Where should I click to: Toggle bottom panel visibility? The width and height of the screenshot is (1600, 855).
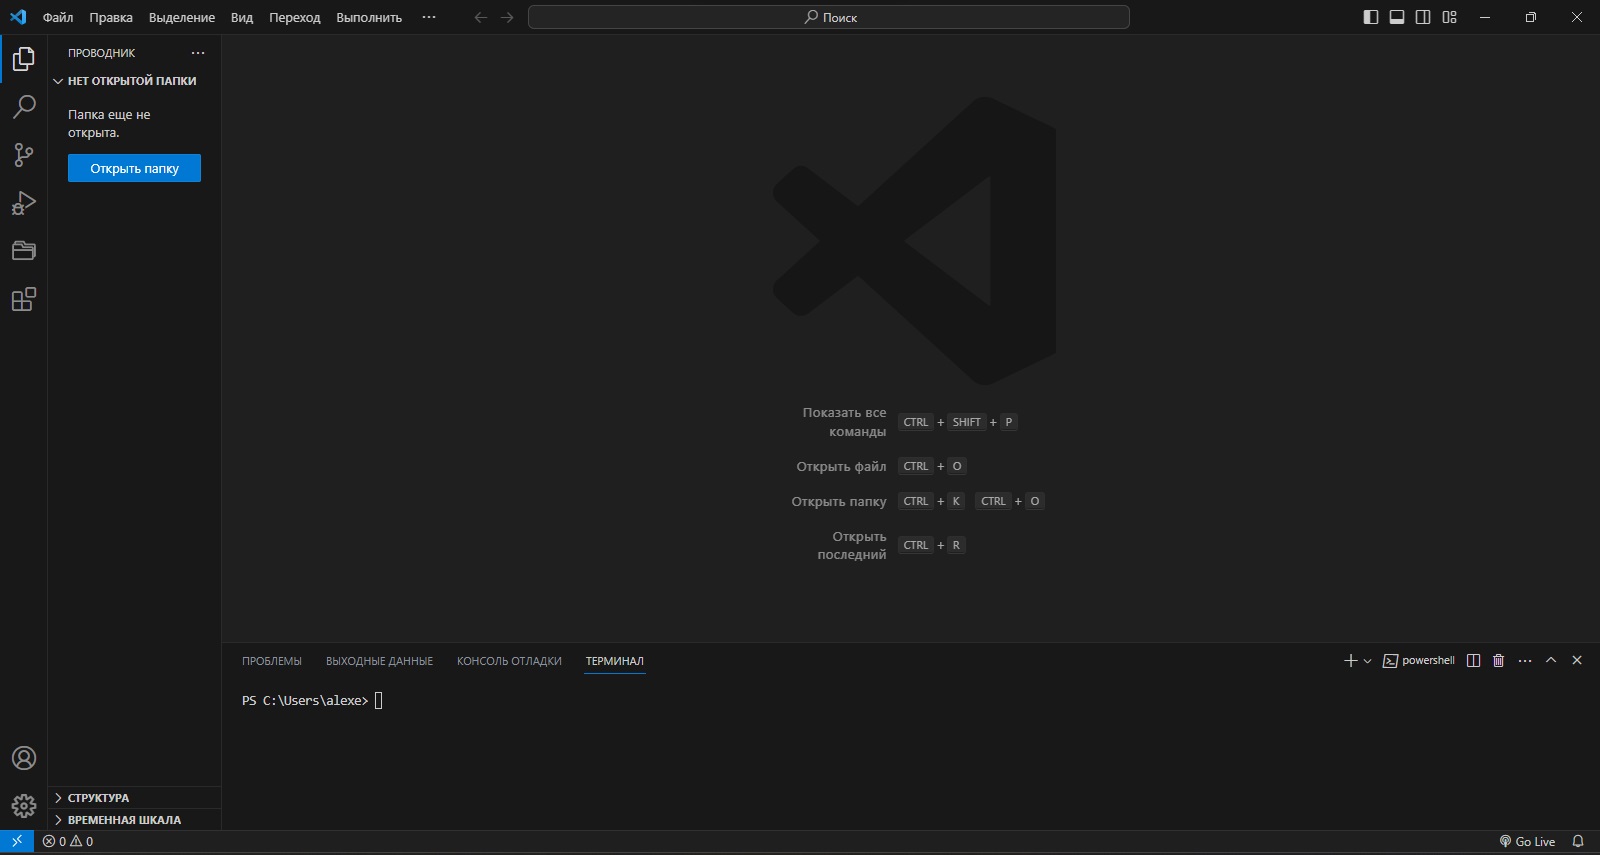[1397, 17]
